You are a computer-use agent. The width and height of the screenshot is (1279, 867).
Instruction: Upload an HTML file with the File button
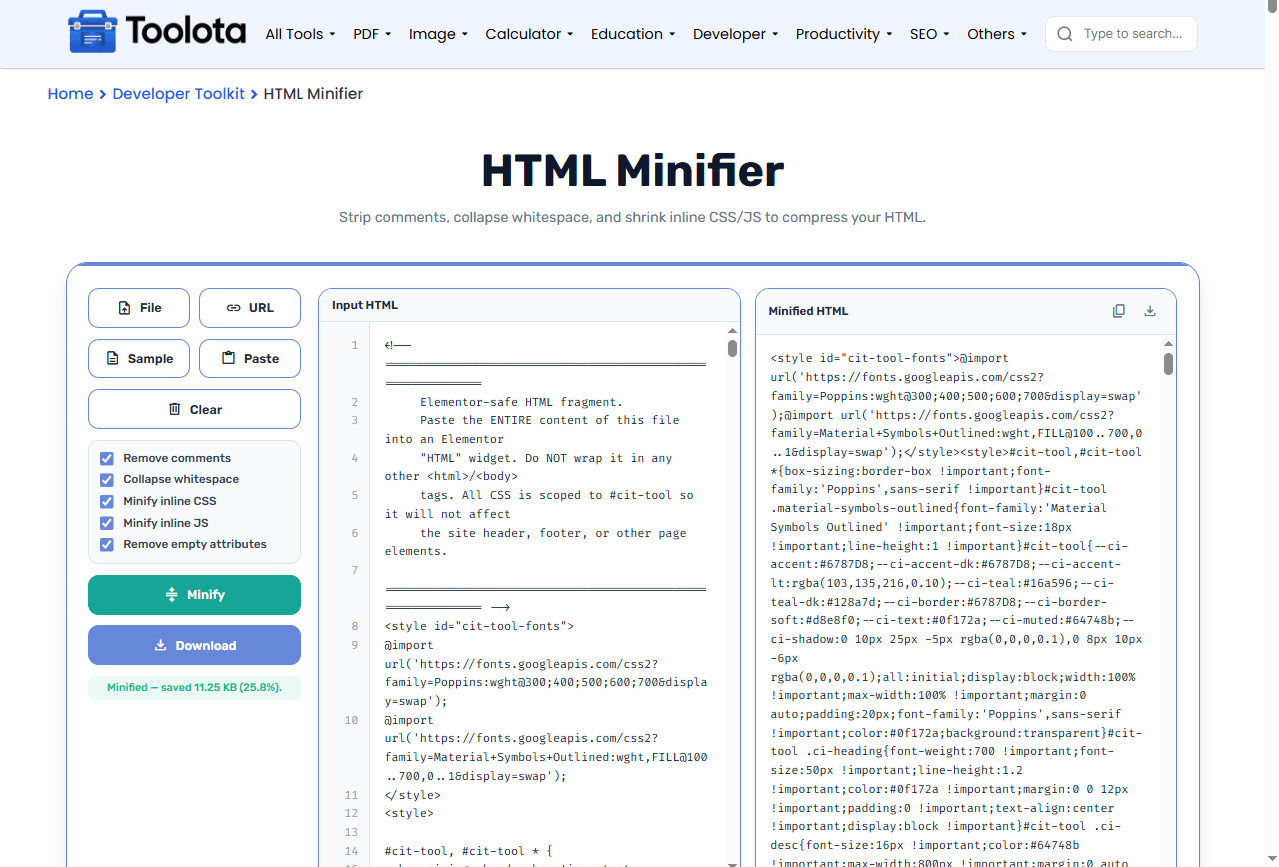139,308
